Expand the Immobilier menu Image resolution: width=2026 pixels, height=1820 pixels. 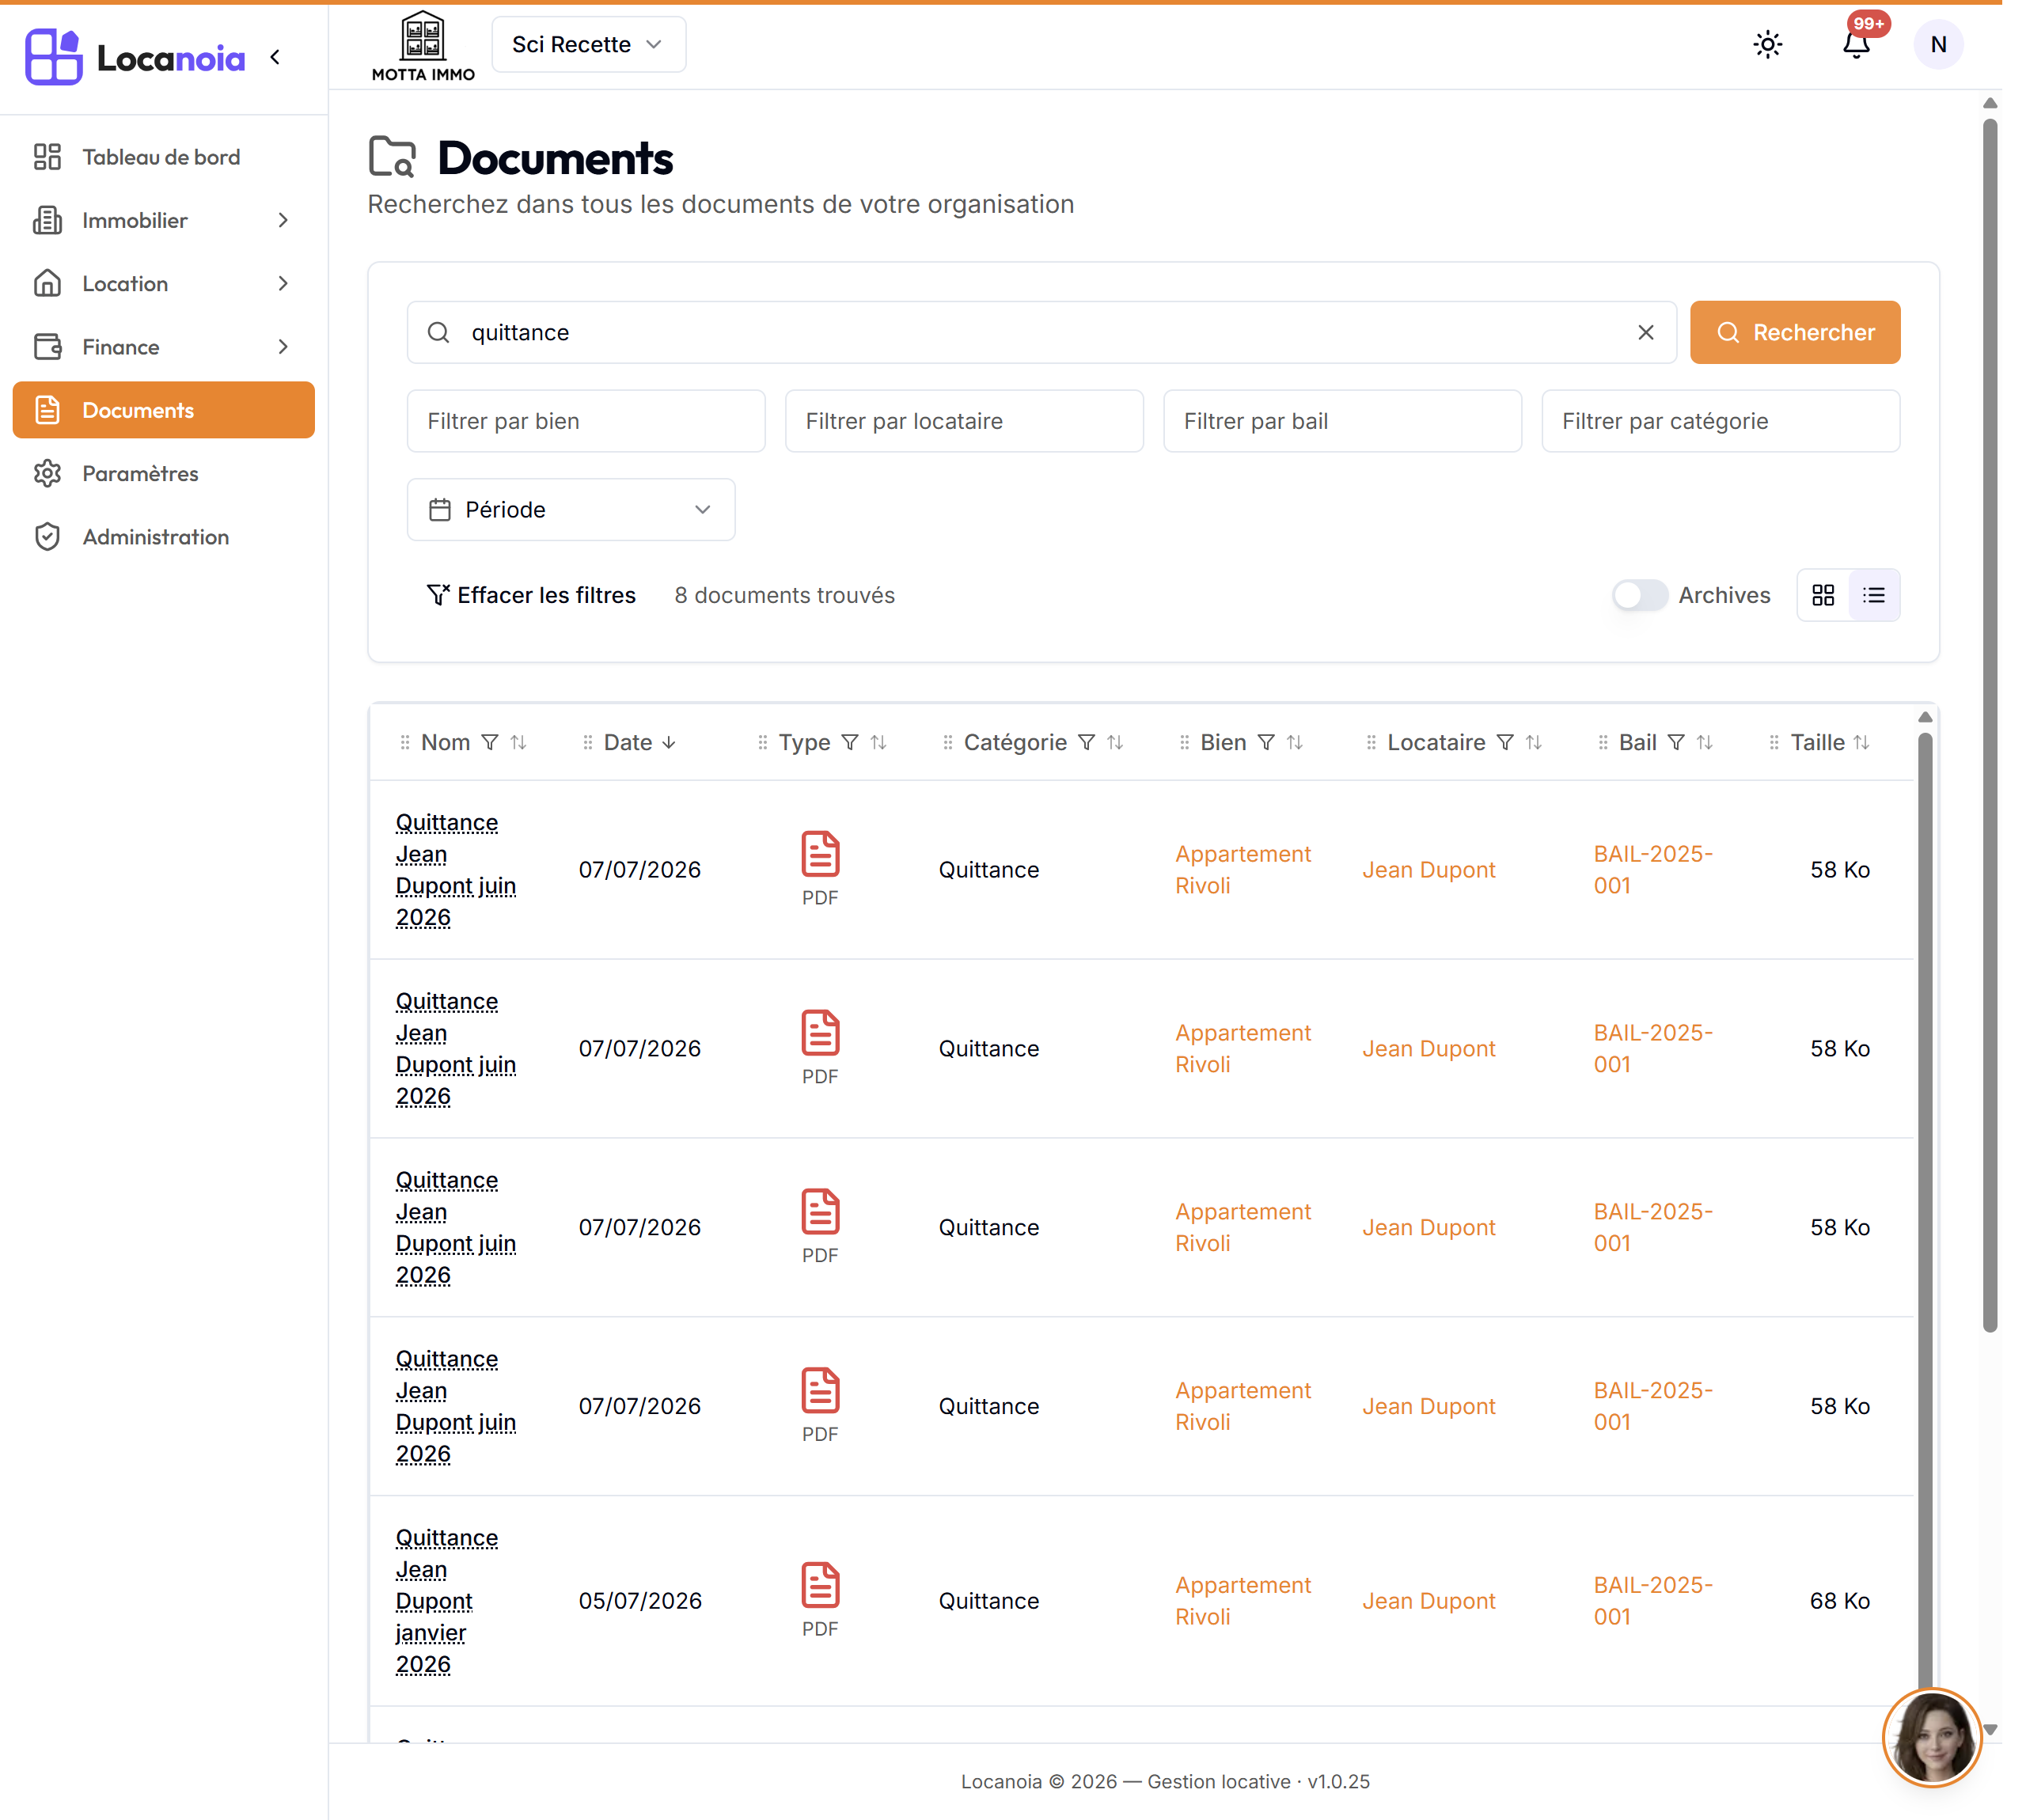[x=163, y=221]
